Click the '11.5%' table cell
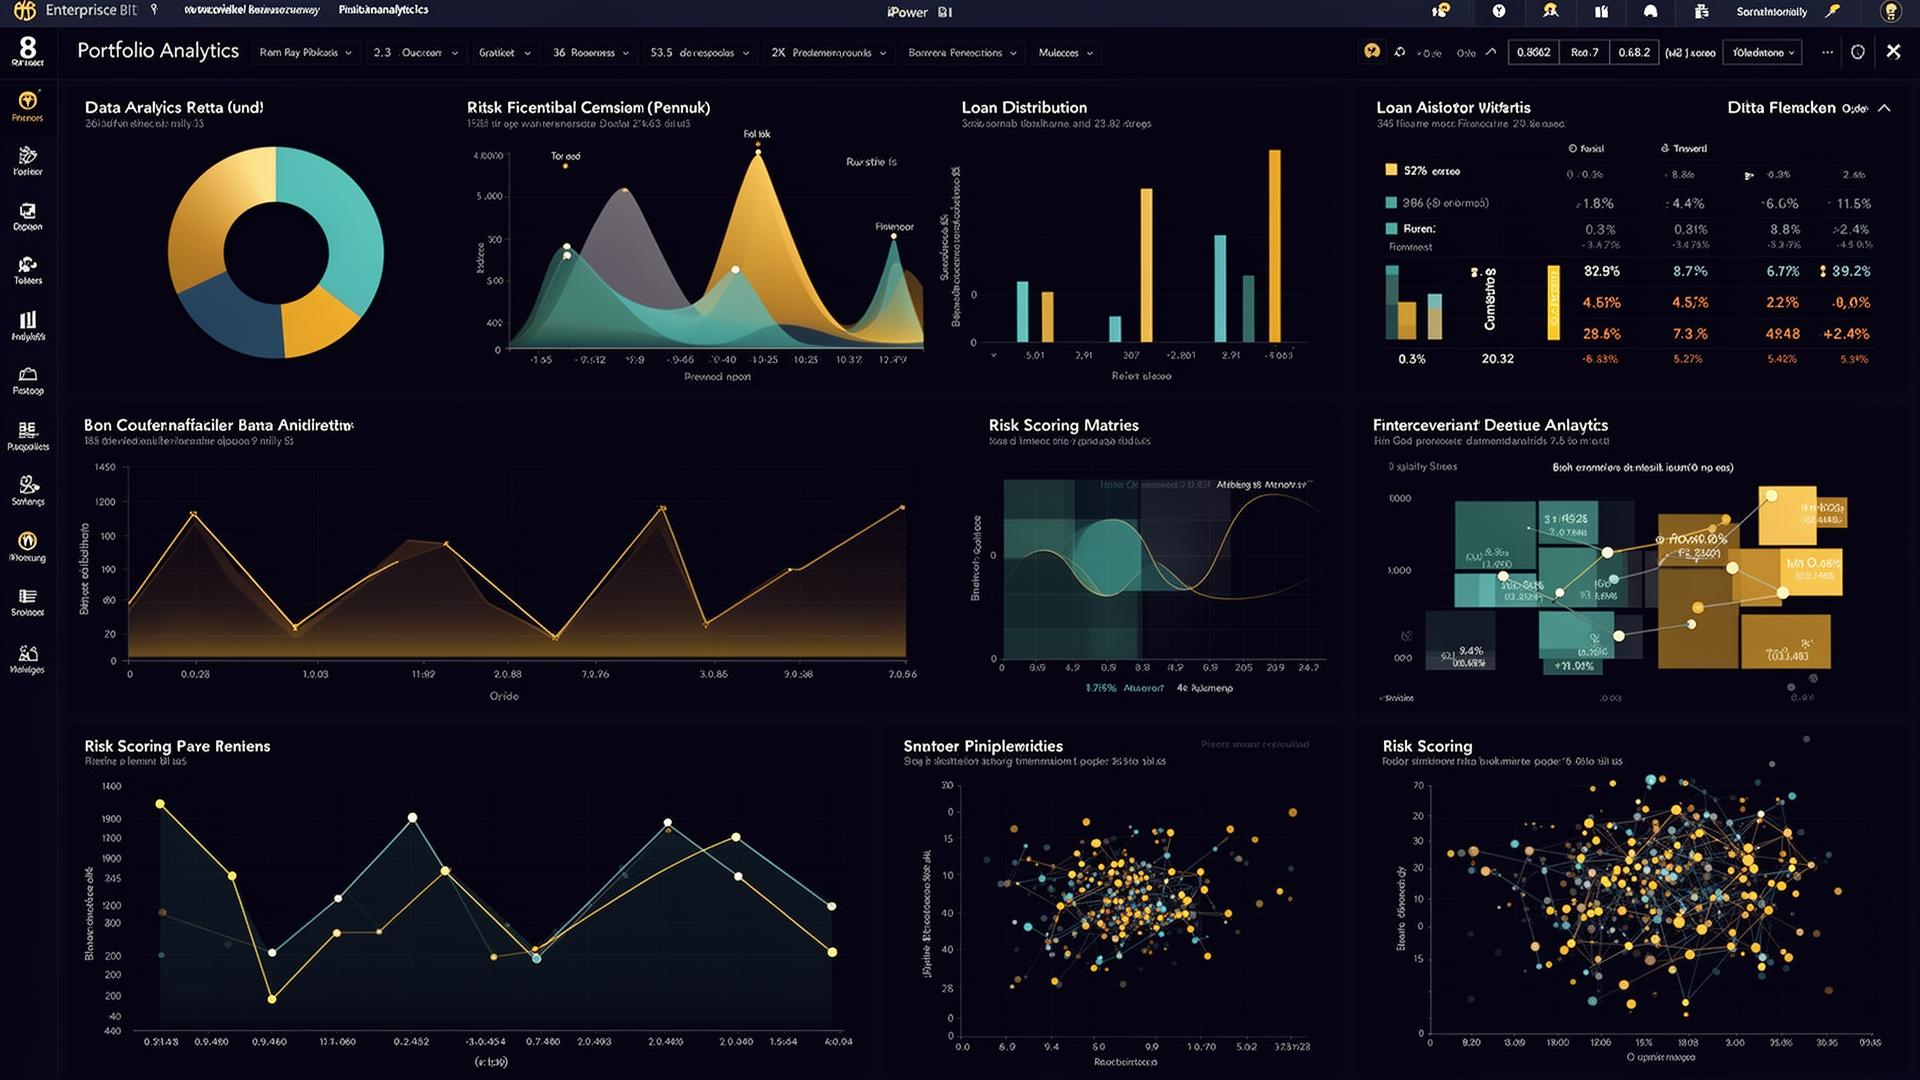The height and width of the screenshot is (1080, 1920). (x=1853, y=203)
